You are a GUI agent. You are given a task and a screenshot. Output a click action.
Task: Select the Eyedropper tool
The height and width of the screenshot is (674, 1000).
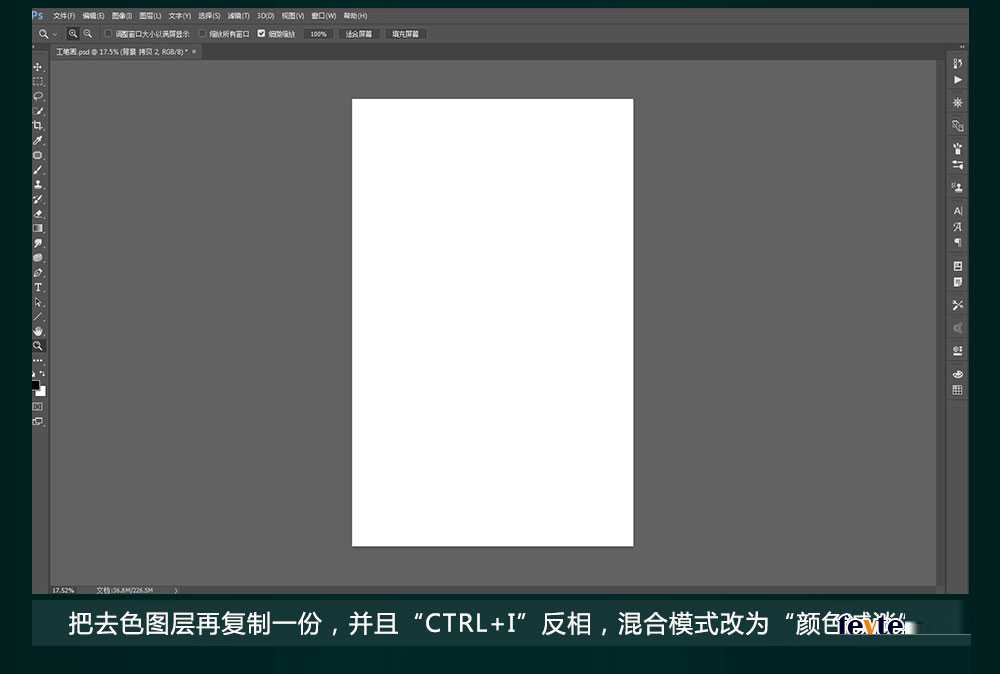tap(38, 140)
